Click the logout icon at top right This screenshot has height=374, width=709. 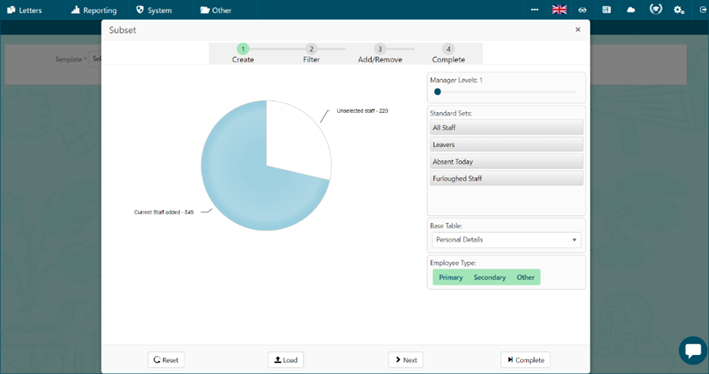point(703,10)
